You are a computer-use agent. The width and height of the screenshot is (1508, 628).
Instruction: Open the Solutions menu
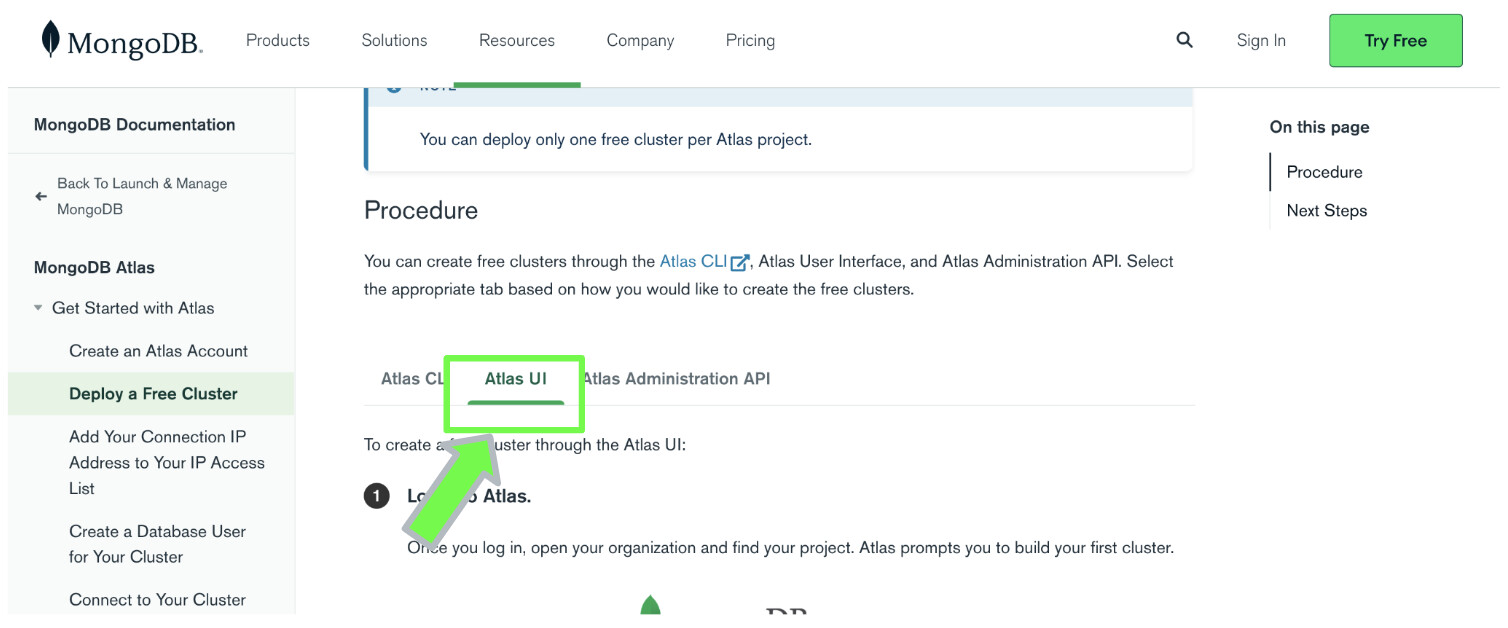[394, 40]
